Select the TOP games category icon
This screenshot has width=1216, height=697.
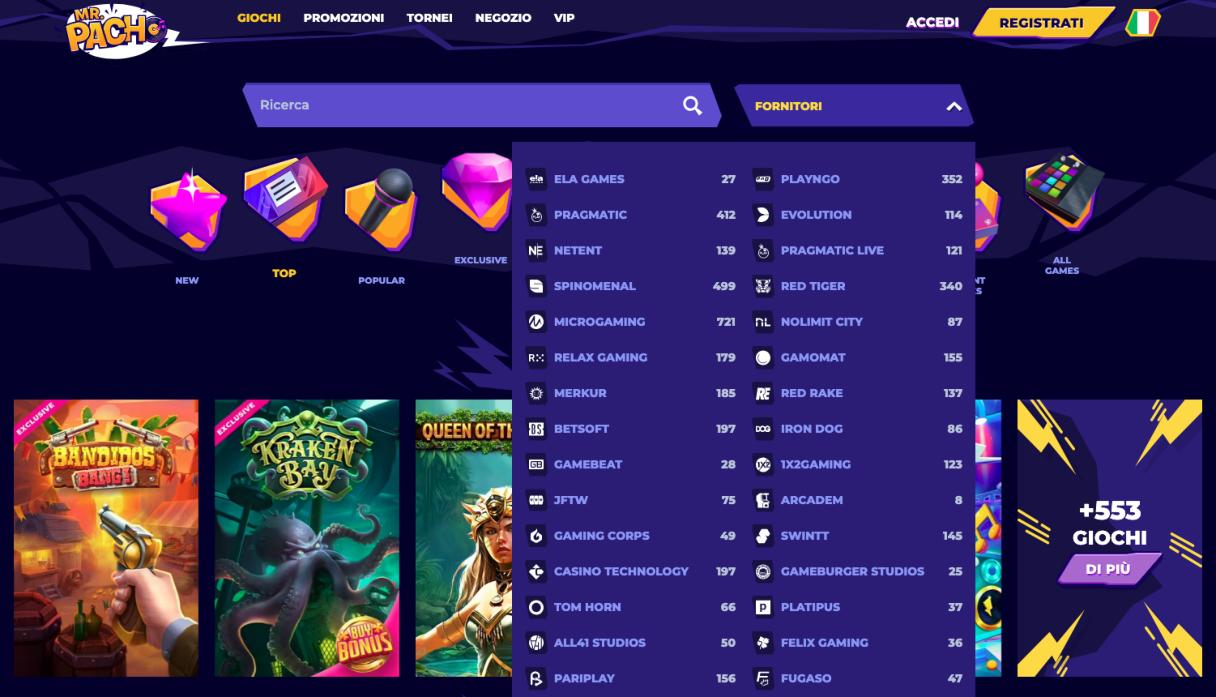(285, 197)
